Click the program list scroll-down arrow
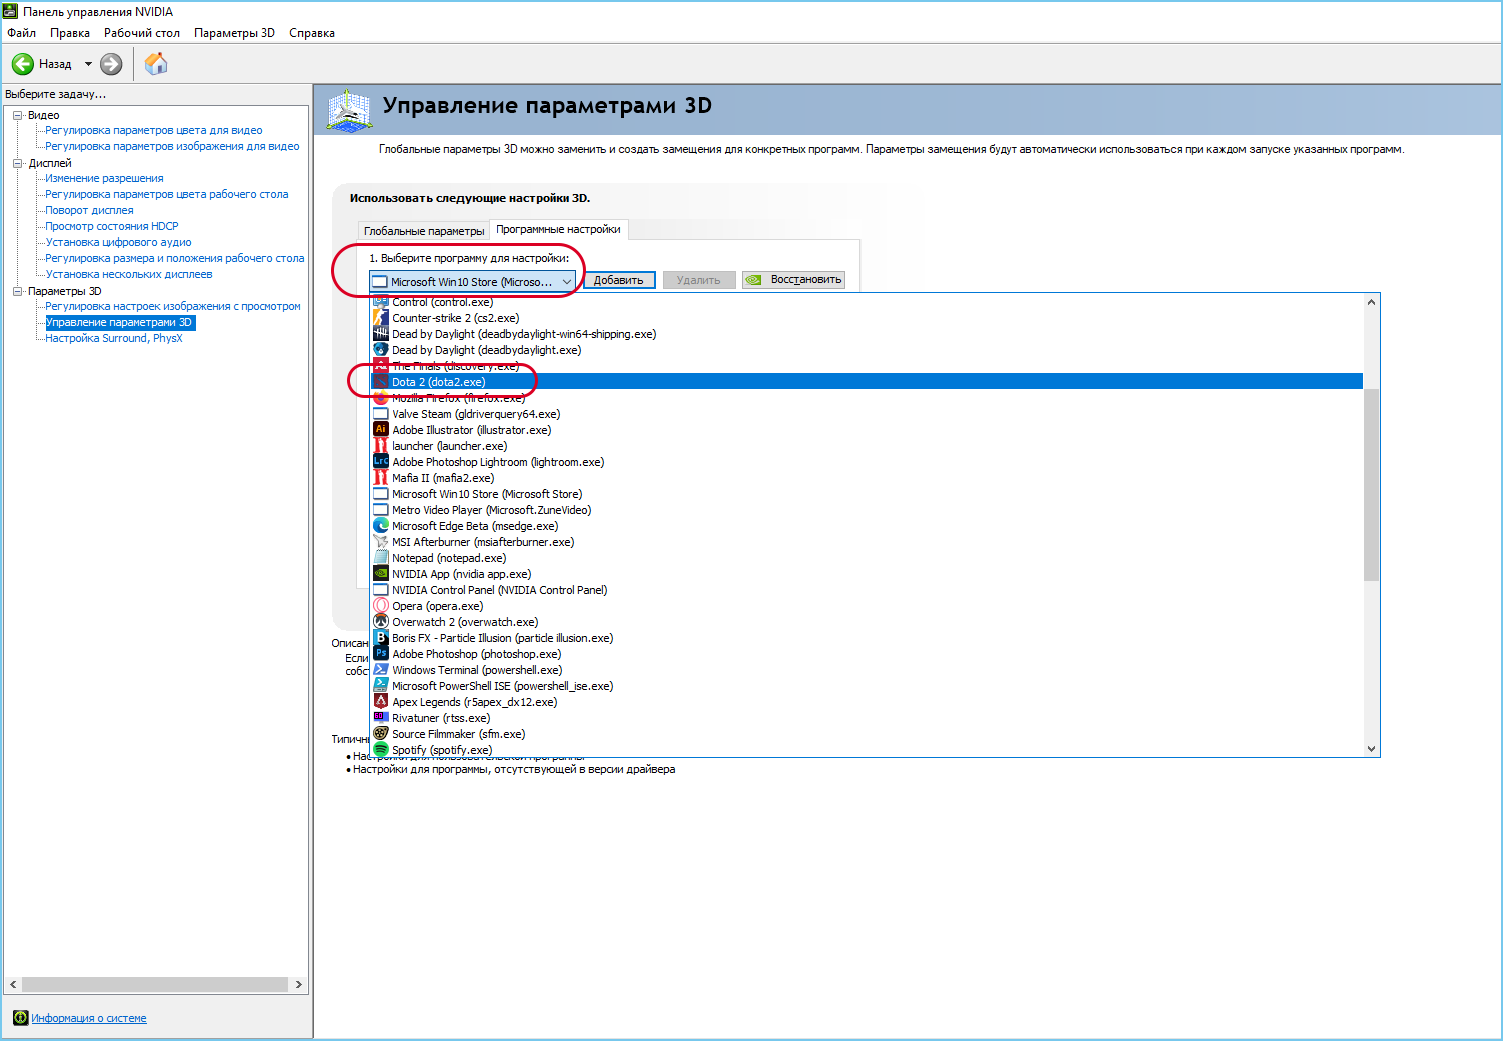This screenshot has height=1041, width=1503. pos(1371,748)
